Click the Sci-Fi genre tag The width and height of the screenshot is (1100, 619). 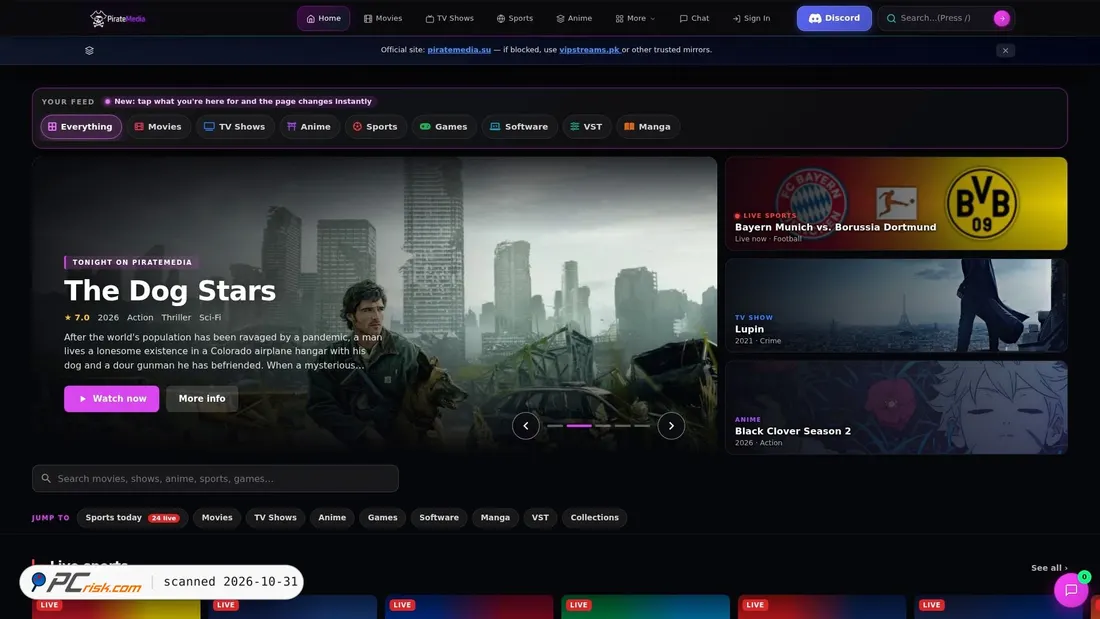click(210, 317)
